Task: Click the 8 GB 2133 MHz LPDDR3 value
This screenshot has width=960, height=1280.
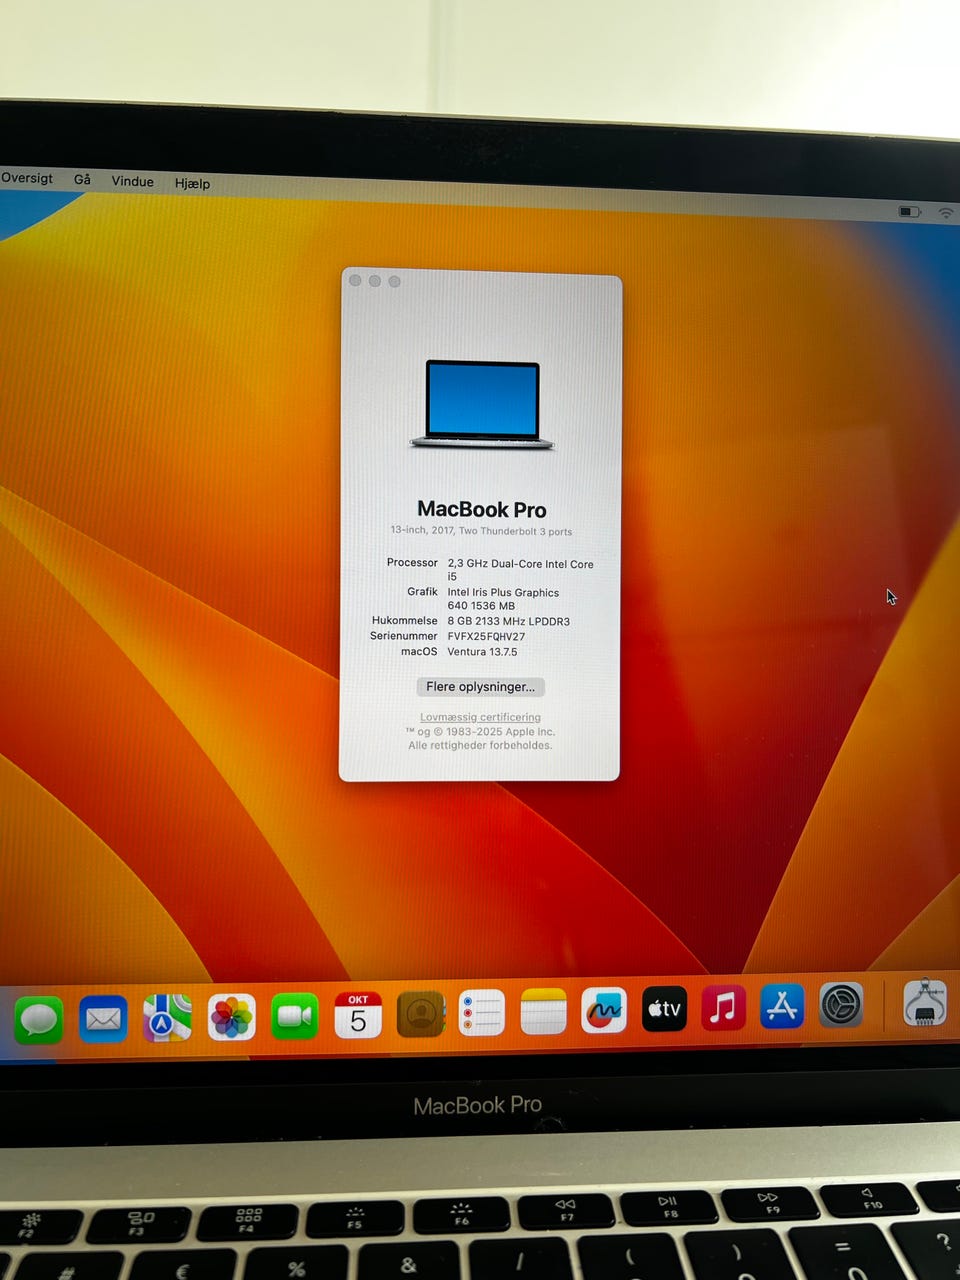Action: (508, 621)
